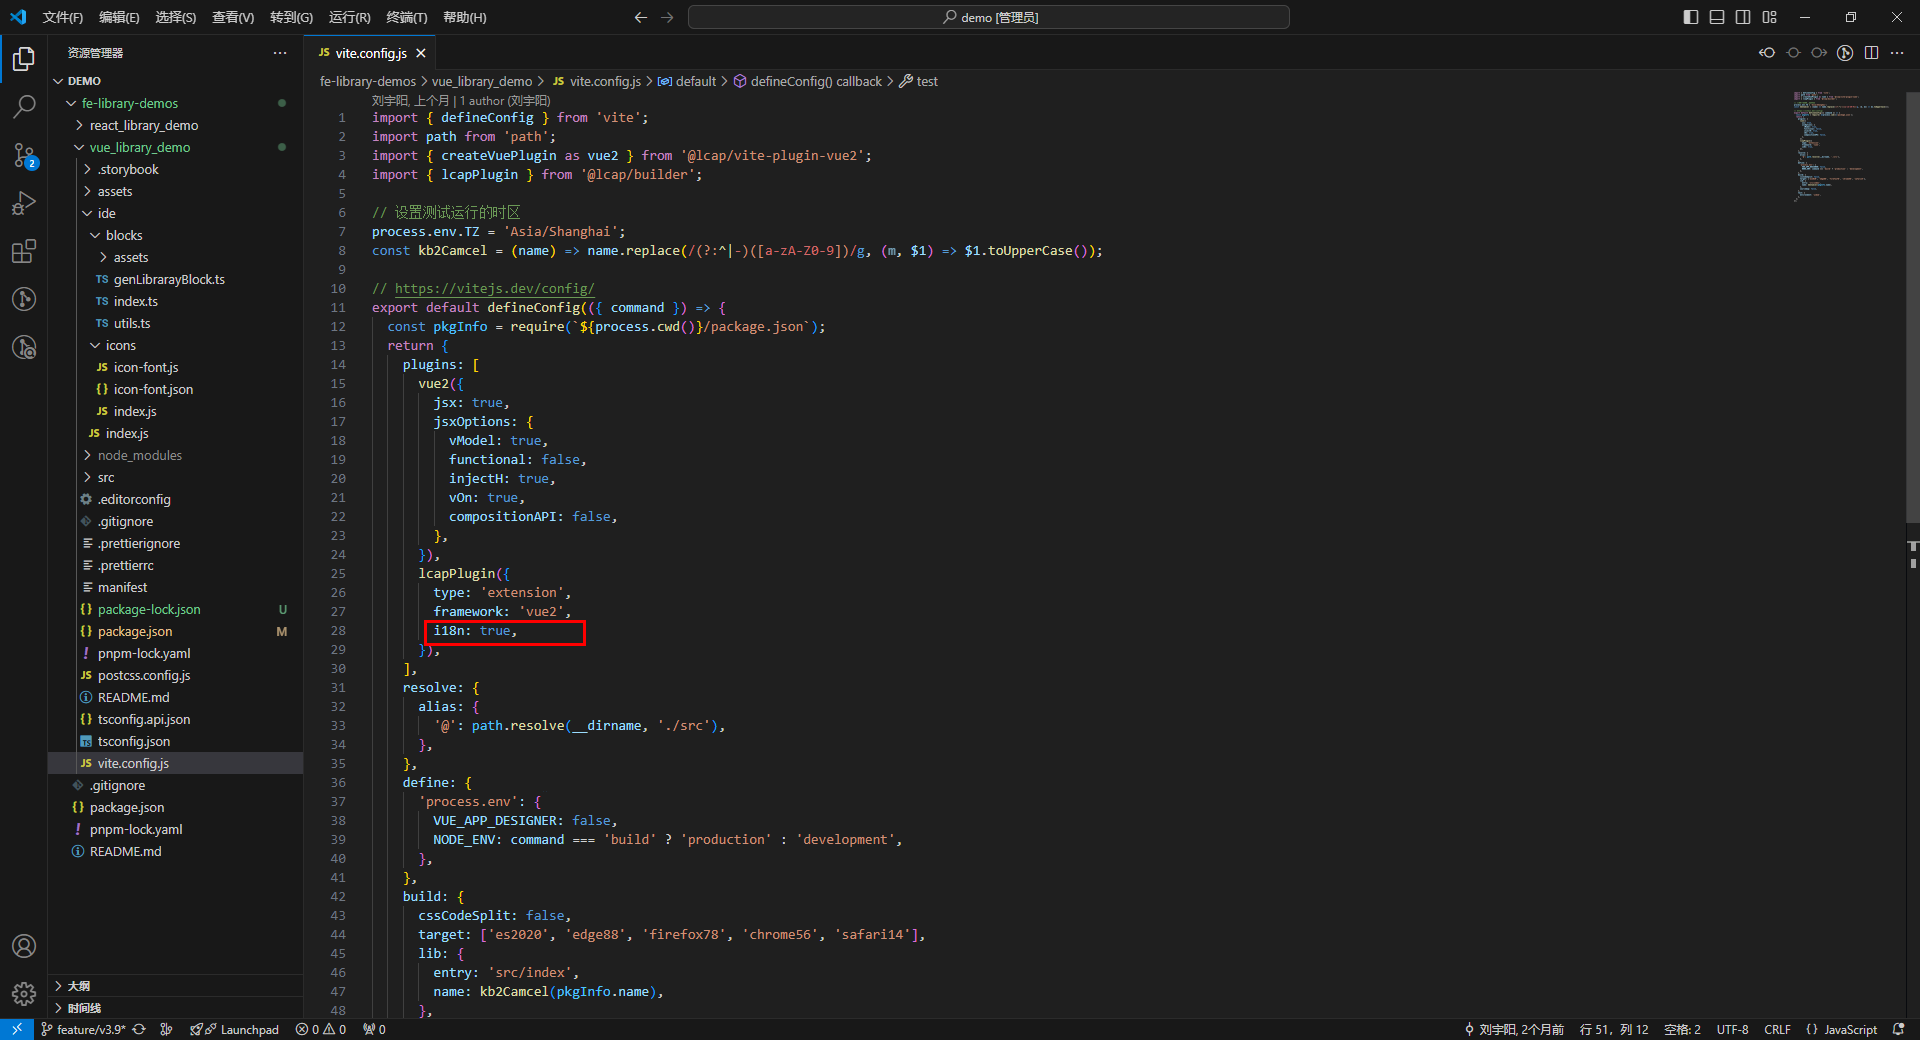Image resolution: width=1920 pixels, height=1040 pixels.
Task: Toggle the bottom panel layout icon
Action: tap(1717, 17)
